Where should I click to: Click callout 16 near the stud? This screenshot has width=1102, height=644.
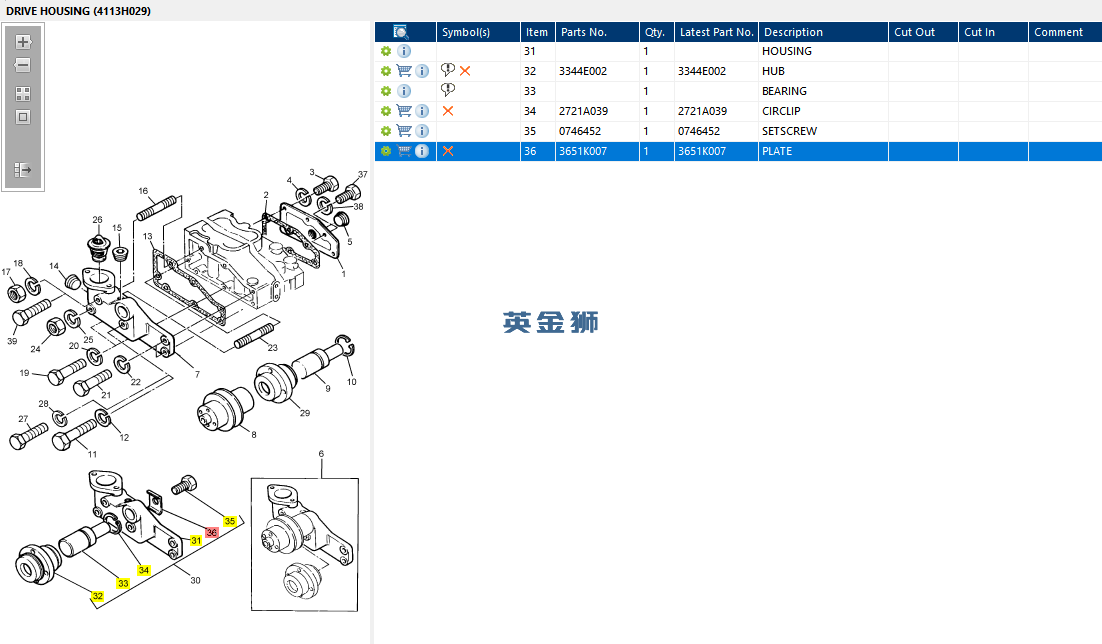pos(143,191)
